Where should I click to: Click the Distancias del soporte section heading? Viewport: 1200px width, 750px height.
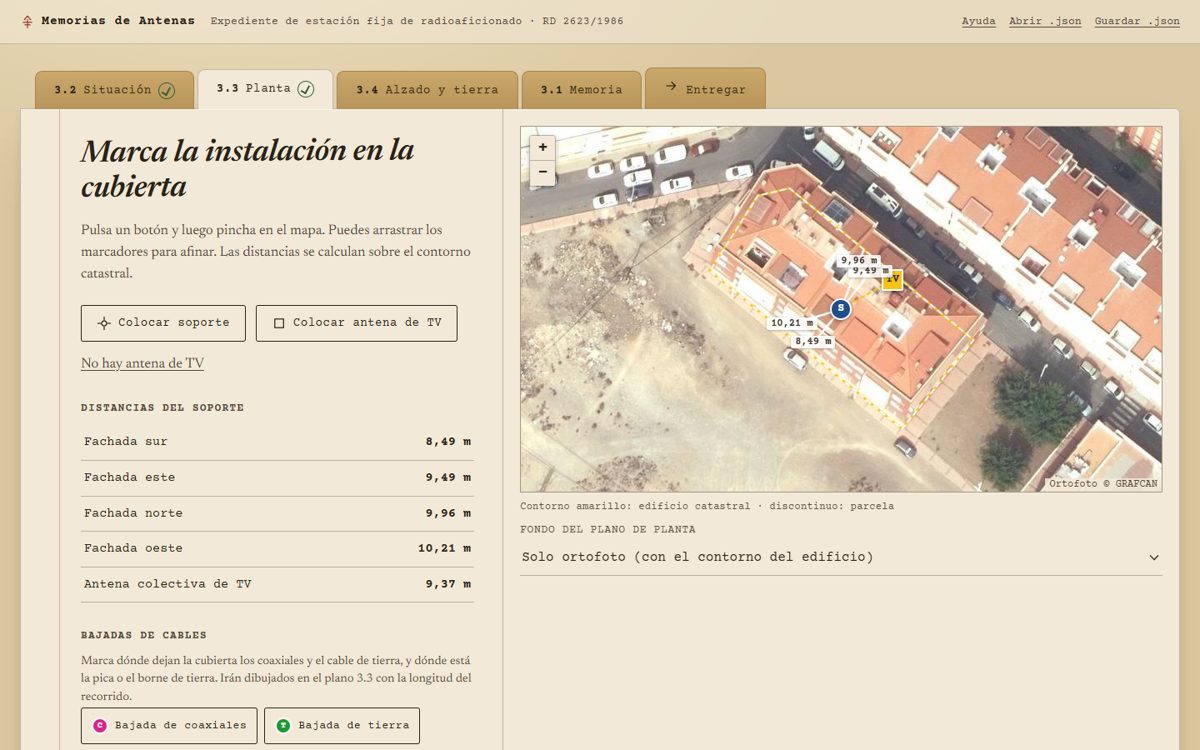tap(163, 408)
